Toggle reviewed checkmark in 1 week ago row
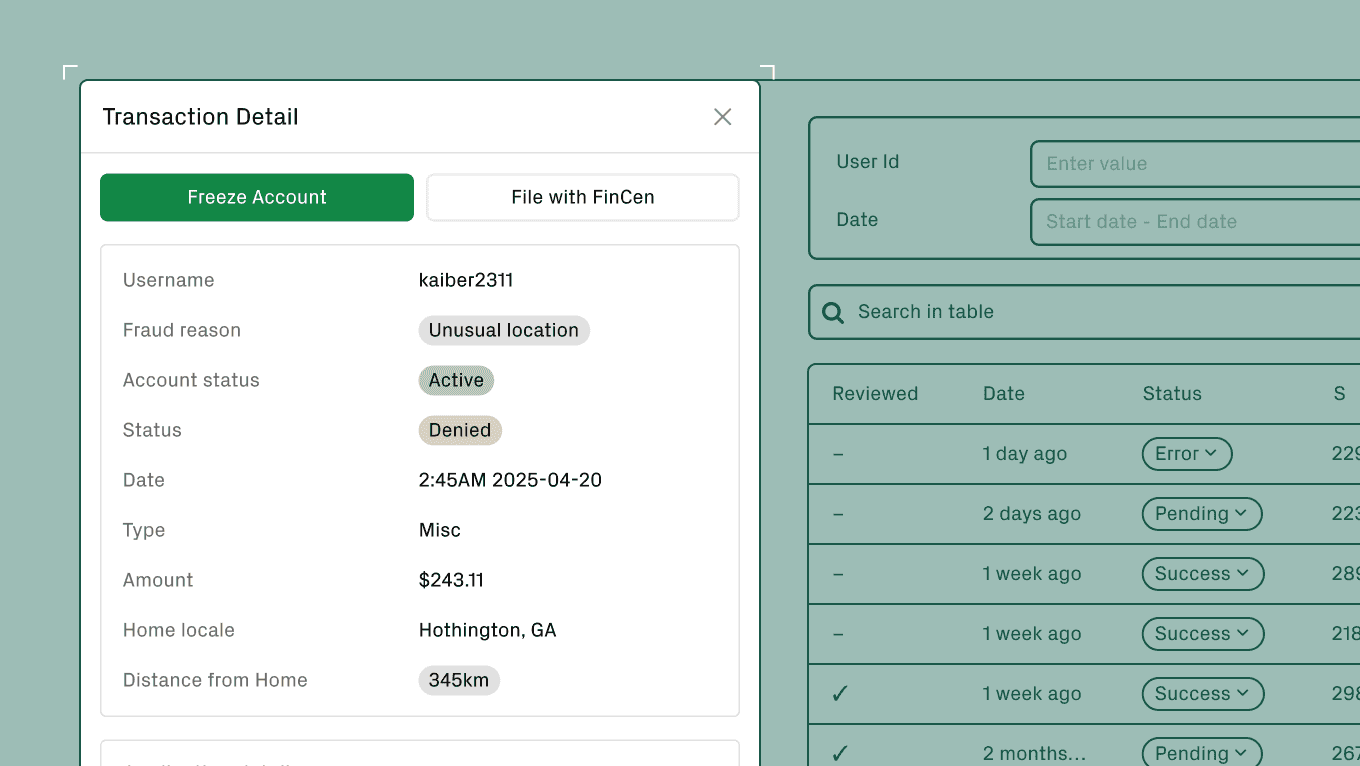 tap(840, 694)
